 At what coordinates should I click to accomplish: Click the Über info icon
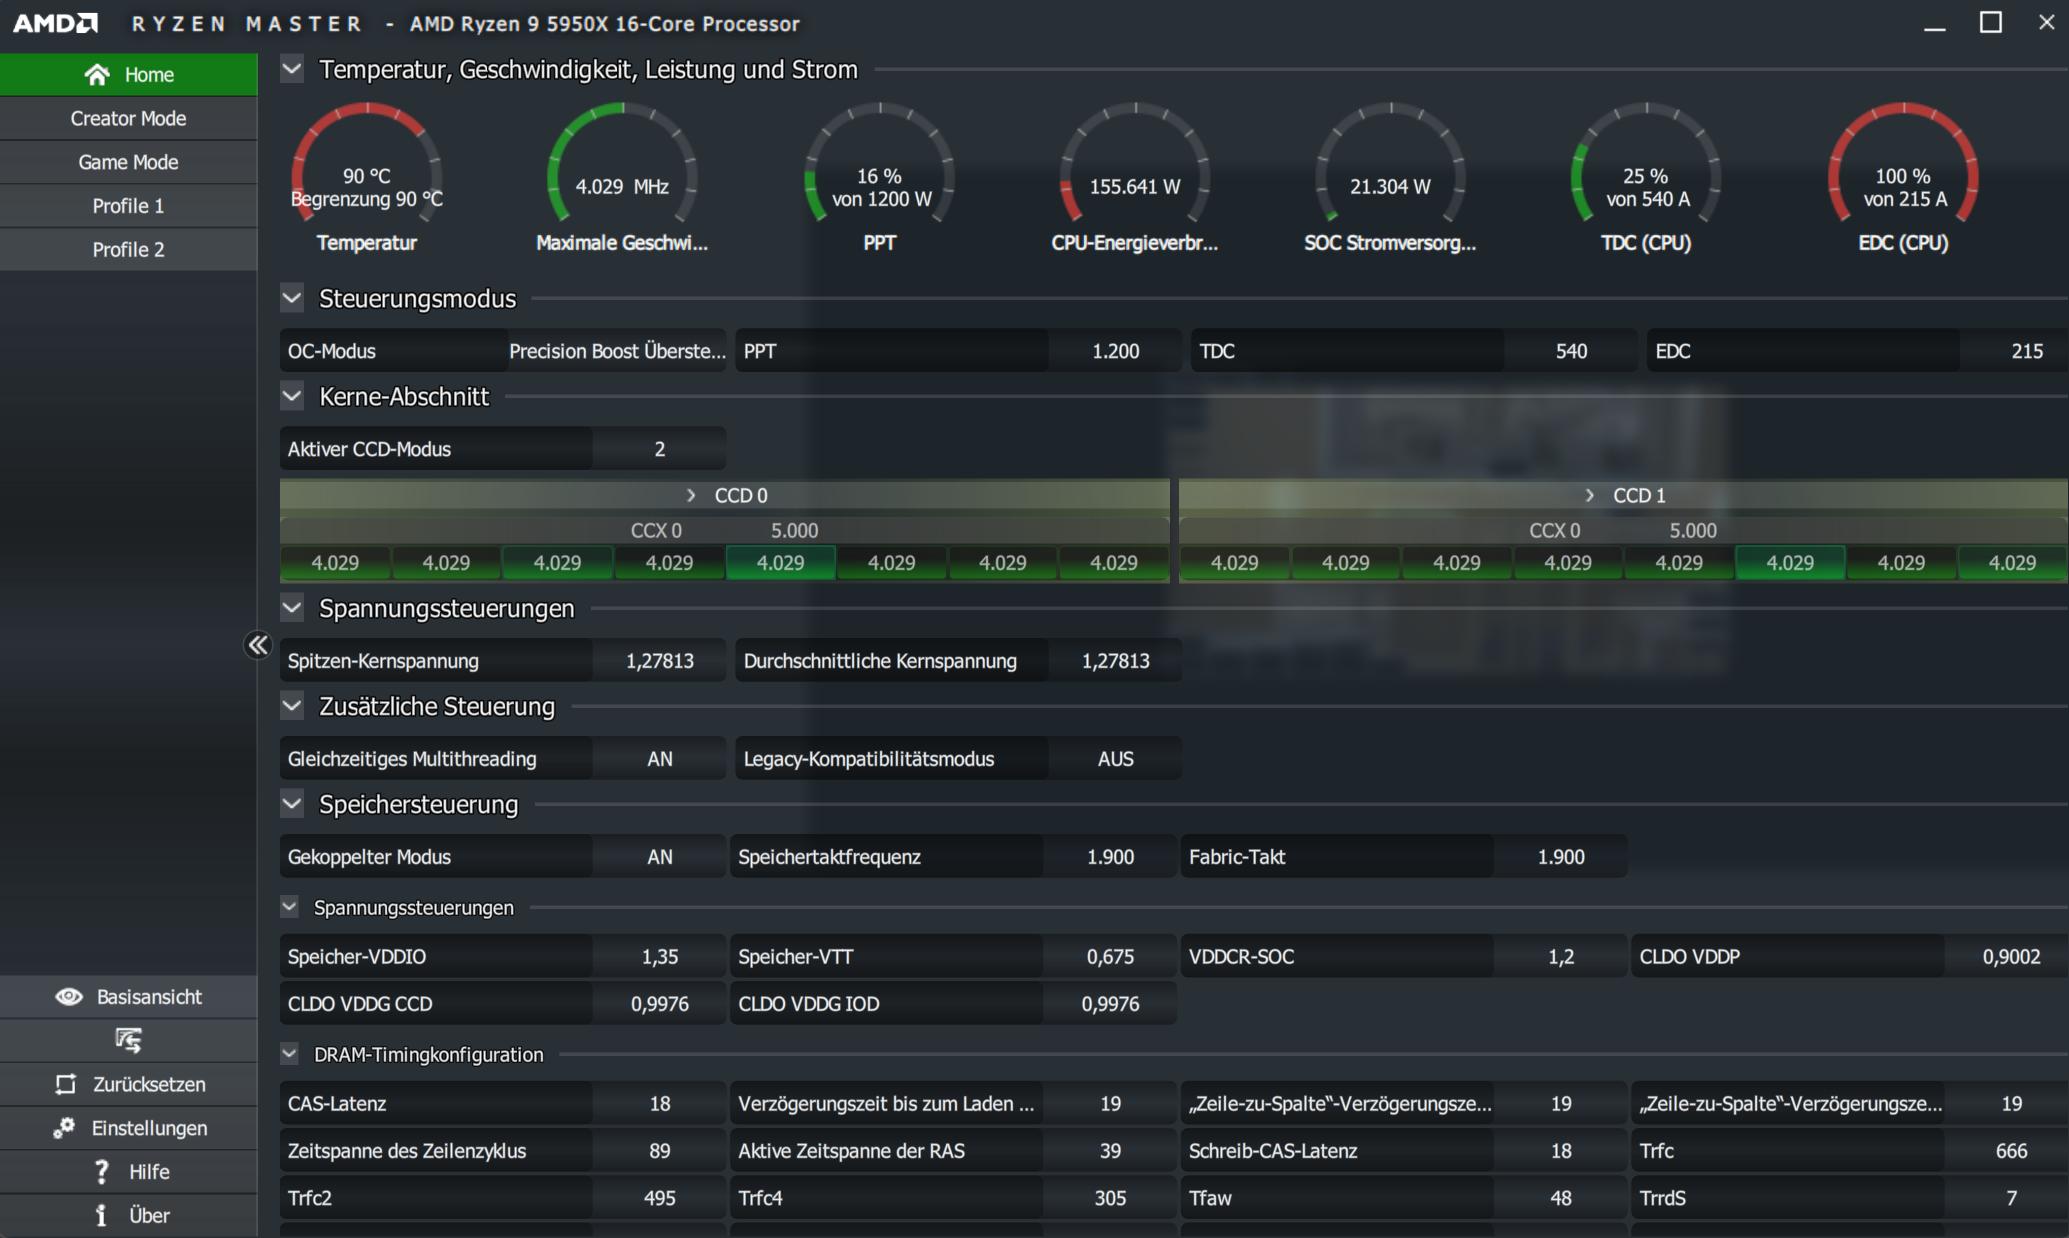tap(101, 1216)
